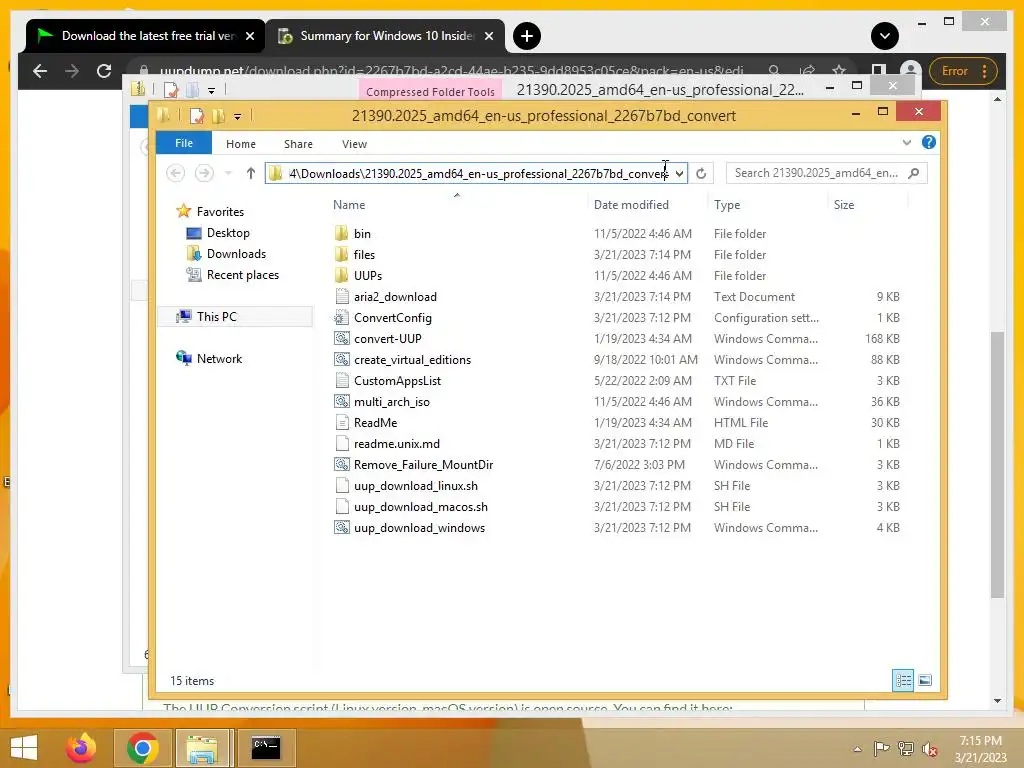Viewport: 1024px width, 768px height.
Task: Select Recent places in Favorites
Action: coord(242,275)
